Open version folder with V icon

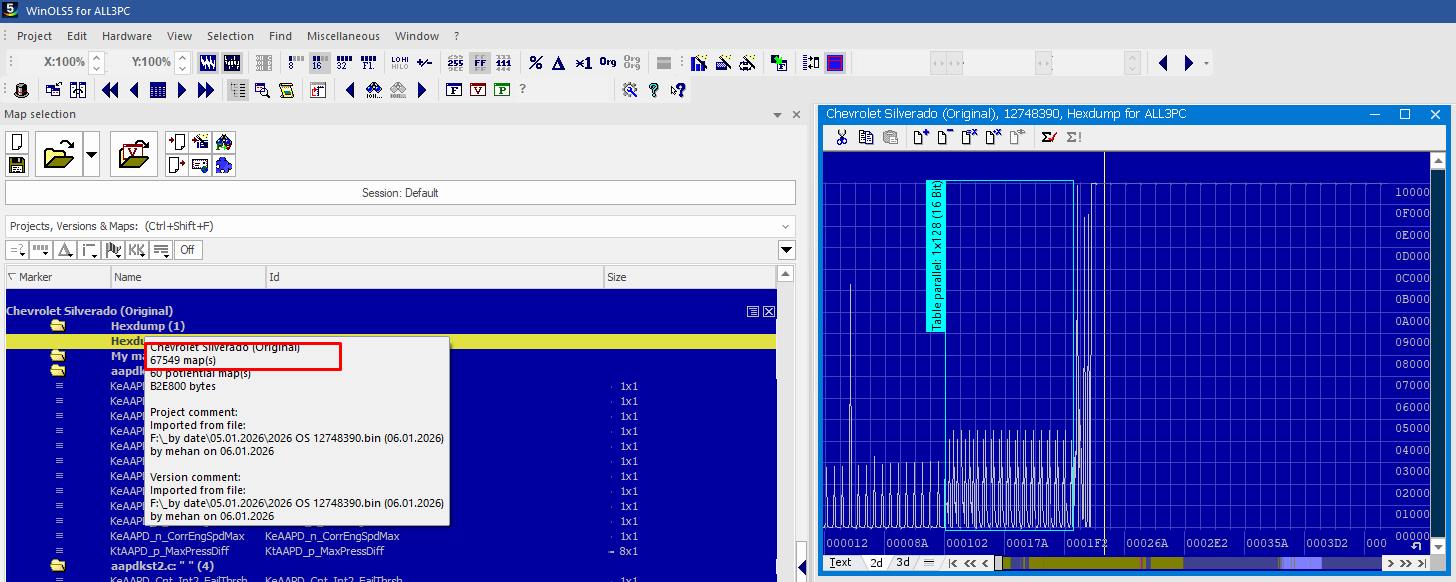click(x=132, y=155)
